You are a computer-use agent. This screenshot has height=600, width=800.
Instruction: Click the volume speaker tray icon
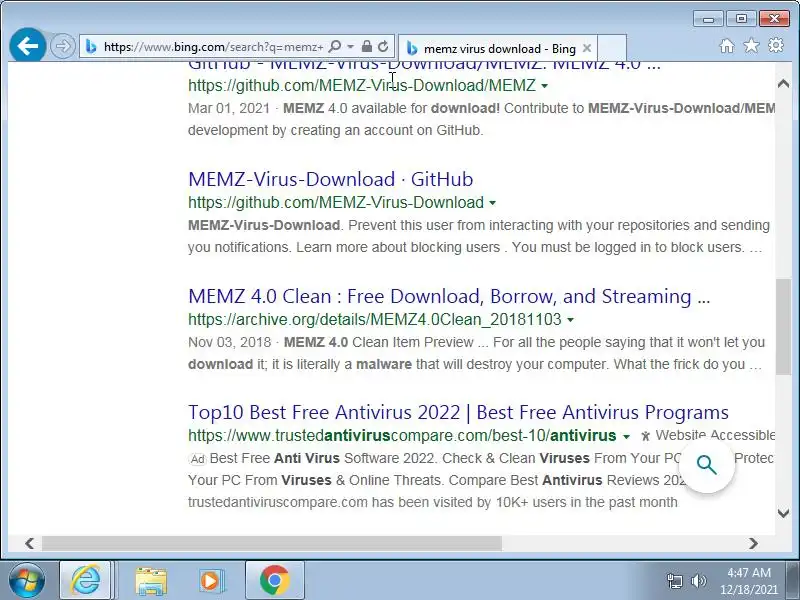coord(698,581)
